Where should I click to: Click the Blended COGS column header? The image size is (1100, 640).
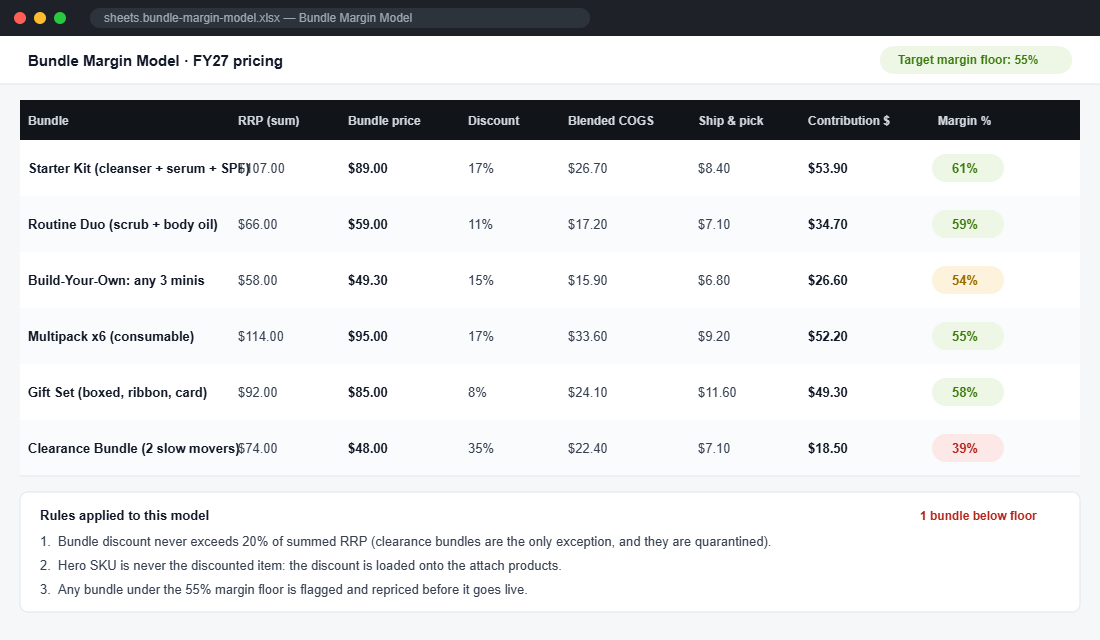tap(611, 121)
